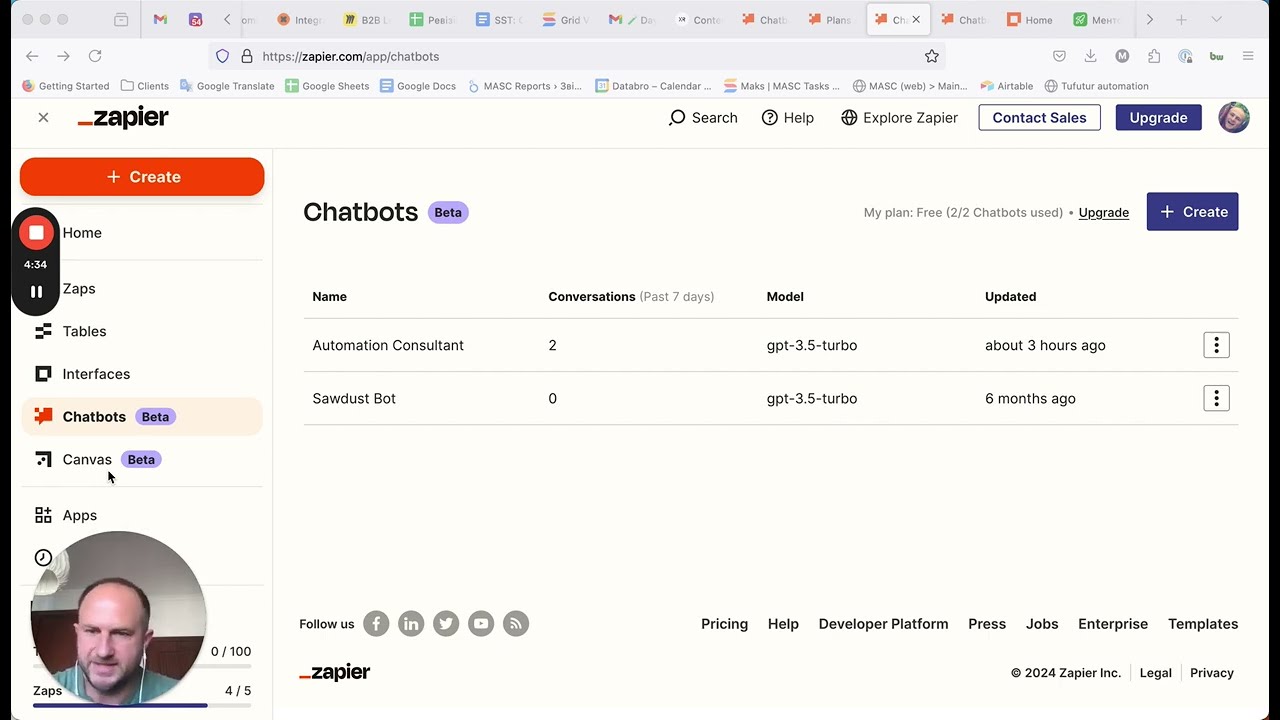The image size is (1280, 720).
Task: Click the Updated column header
Action: pos(1010,297)
